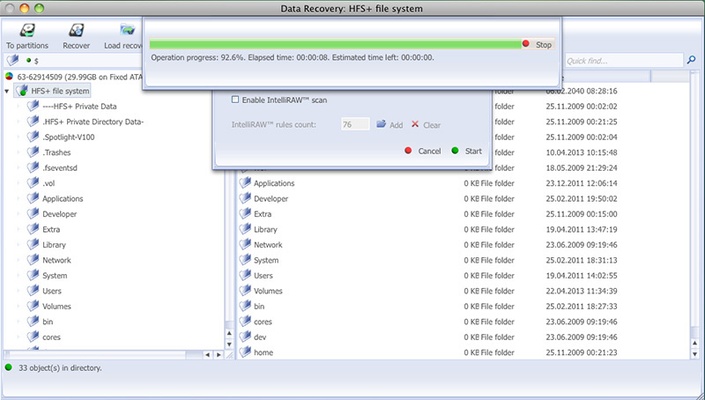Cancel the scan options dialog
Screen dimensions: 705x400
[423, 151]
